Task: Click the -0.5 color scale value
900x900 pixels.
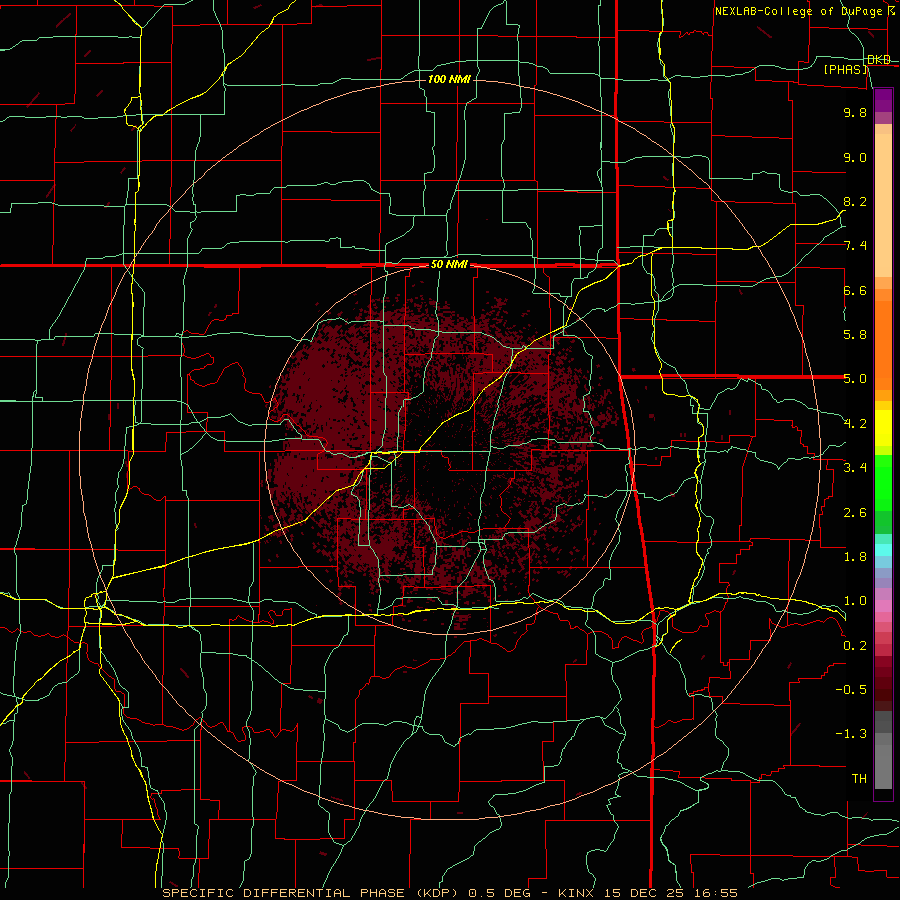Action: [x=851, y=690]
